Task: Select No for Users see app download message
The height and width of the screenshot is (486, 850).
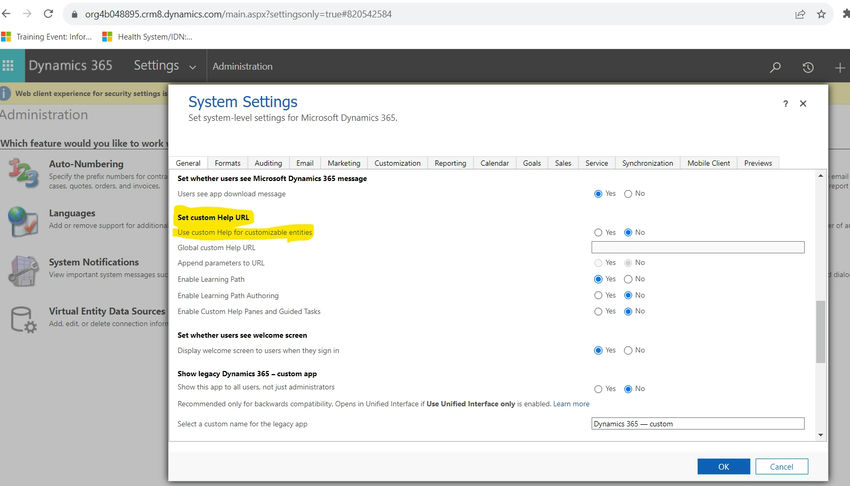Action: coord(628,193)
